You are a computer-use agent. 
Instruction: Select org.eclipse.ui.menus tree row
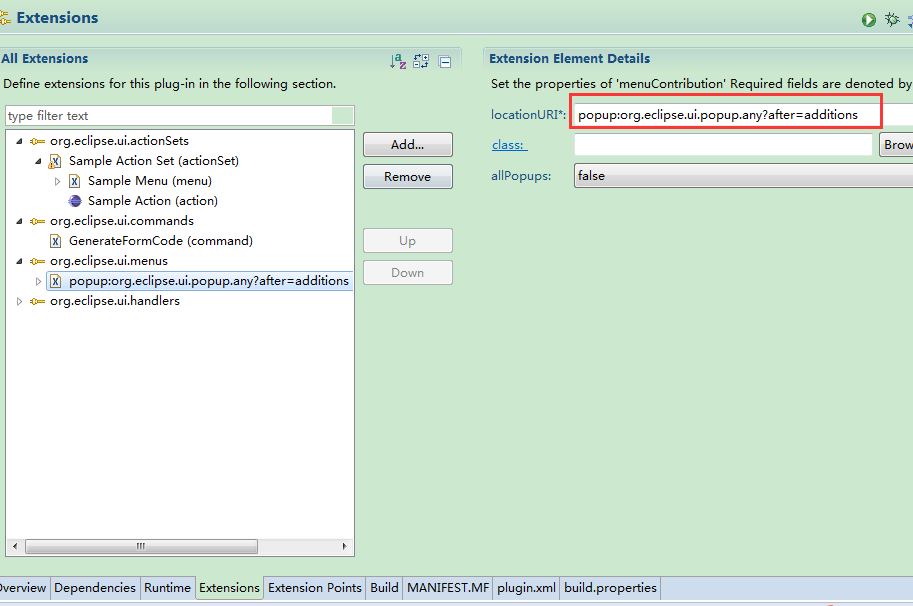point(109,261)
